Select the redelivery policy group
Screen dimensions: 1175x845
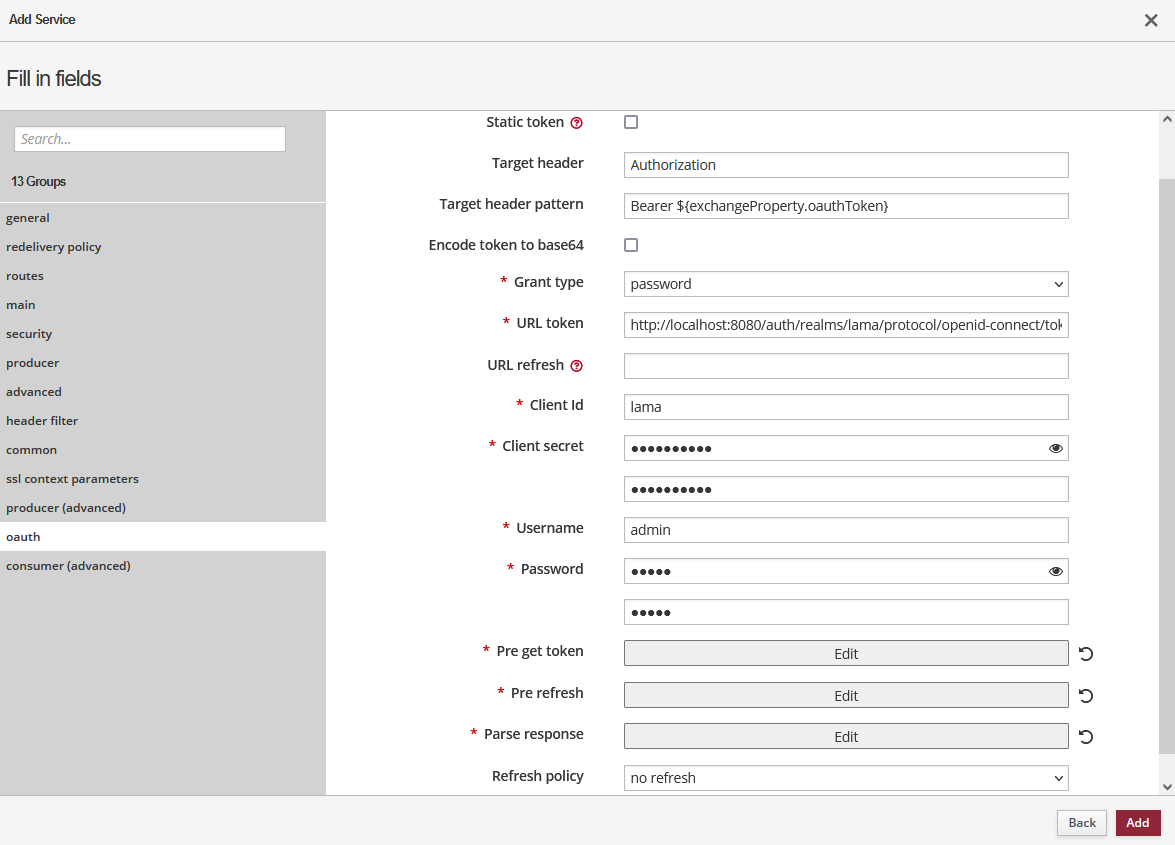tap(53, 246)
